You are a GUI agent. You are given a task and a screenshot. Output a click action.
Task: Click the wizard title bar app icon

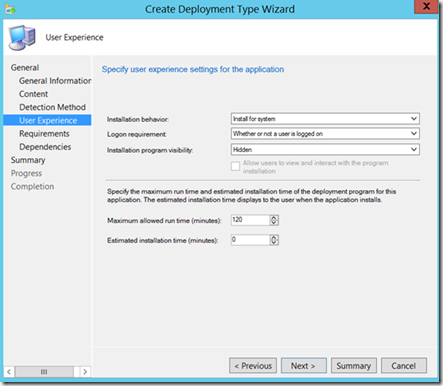[10, 9]
